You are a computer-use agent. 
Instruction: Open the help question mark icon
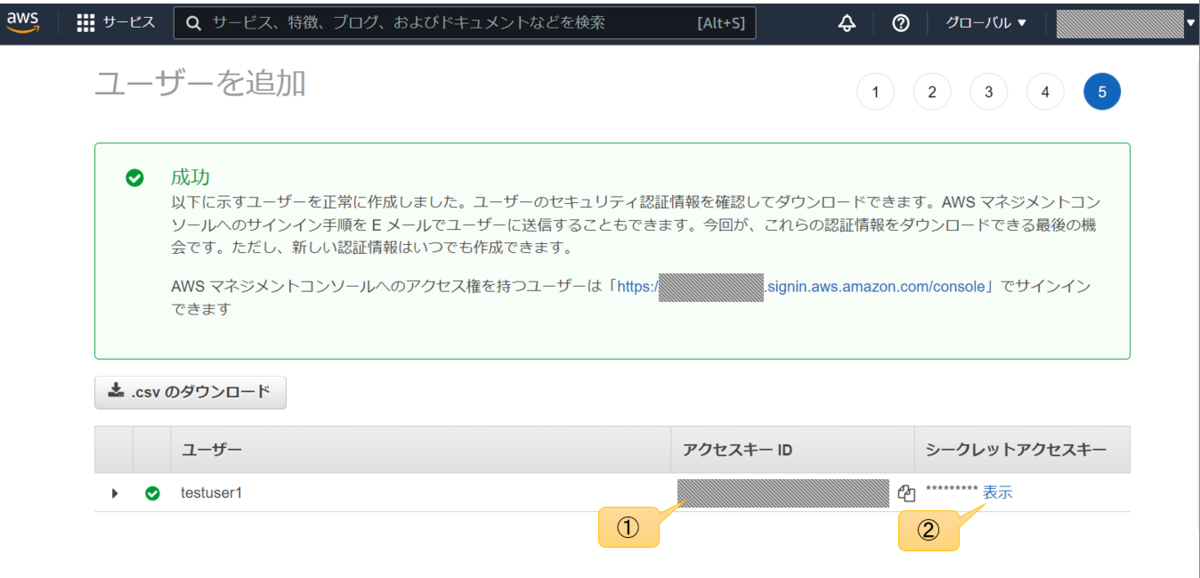click(x=900, y=22)
